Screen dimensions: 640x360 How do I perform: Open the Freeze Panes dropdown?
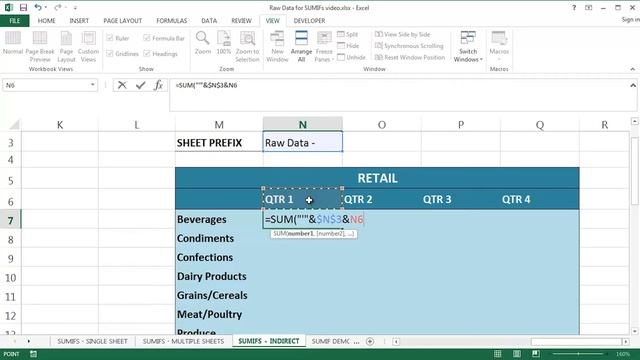click(324, 46)
